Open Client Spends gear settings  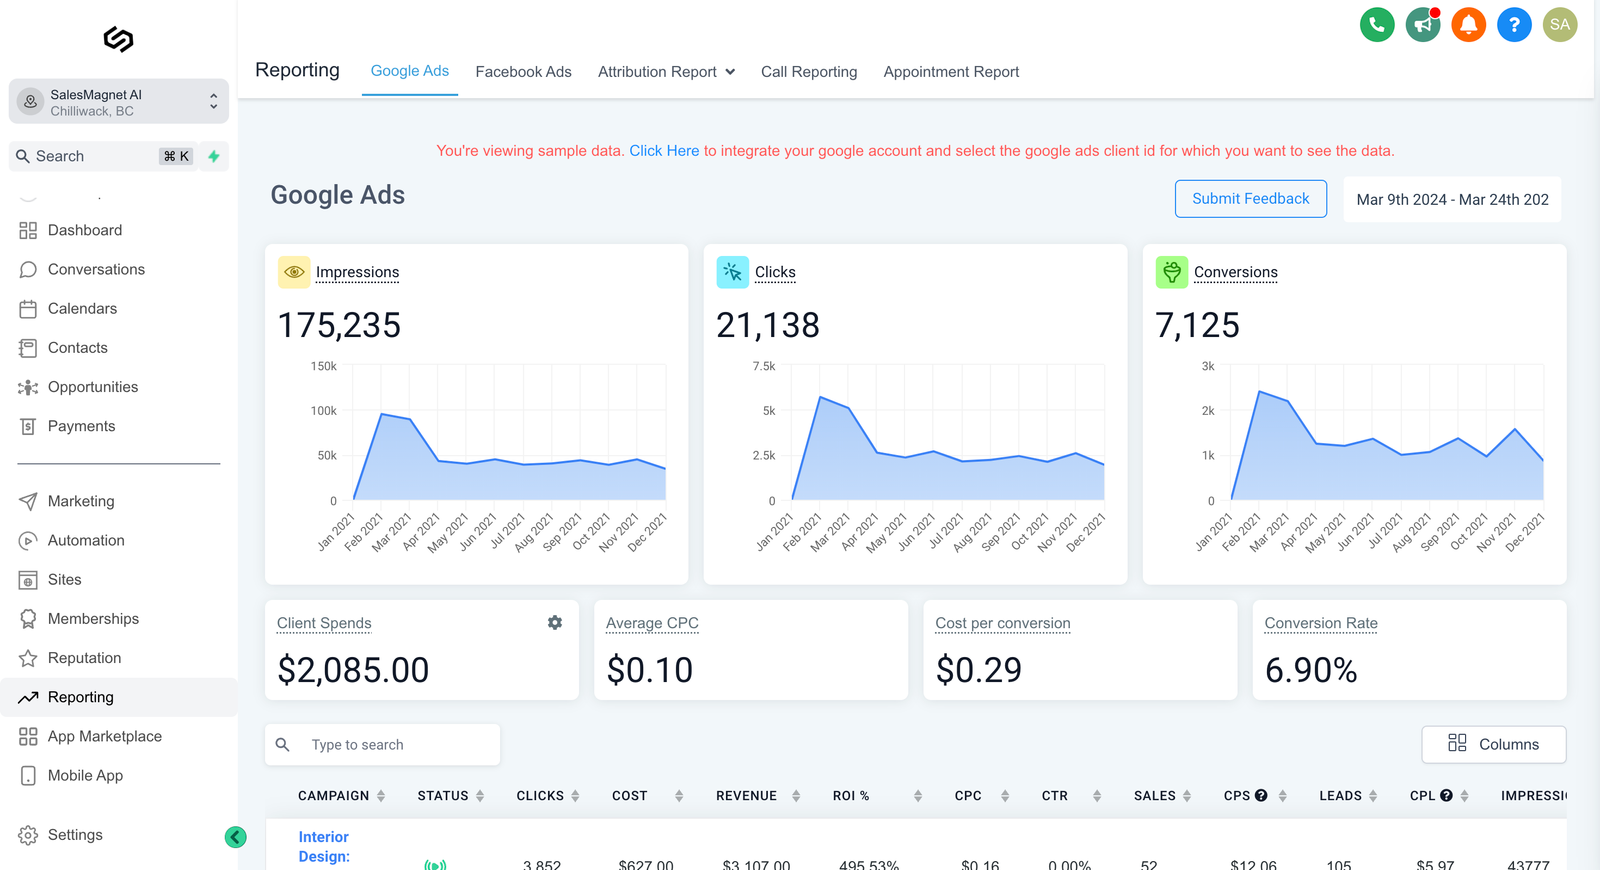[555, 623]
